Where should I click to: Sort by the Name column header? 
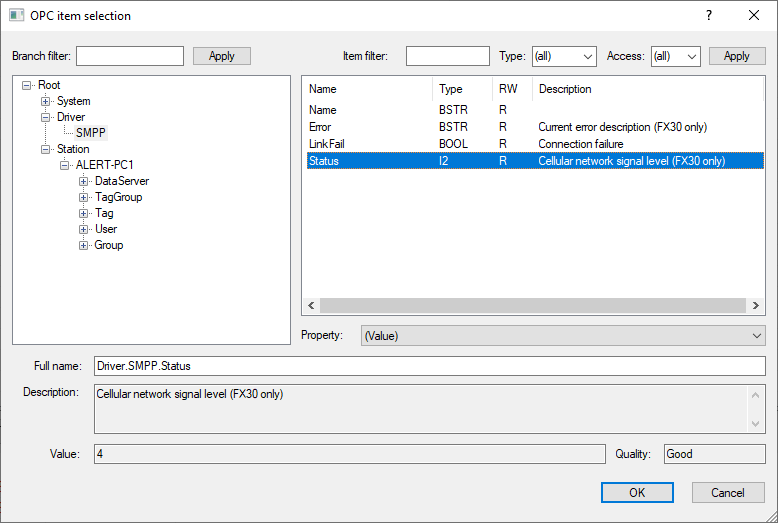click(x=368, y=89)
